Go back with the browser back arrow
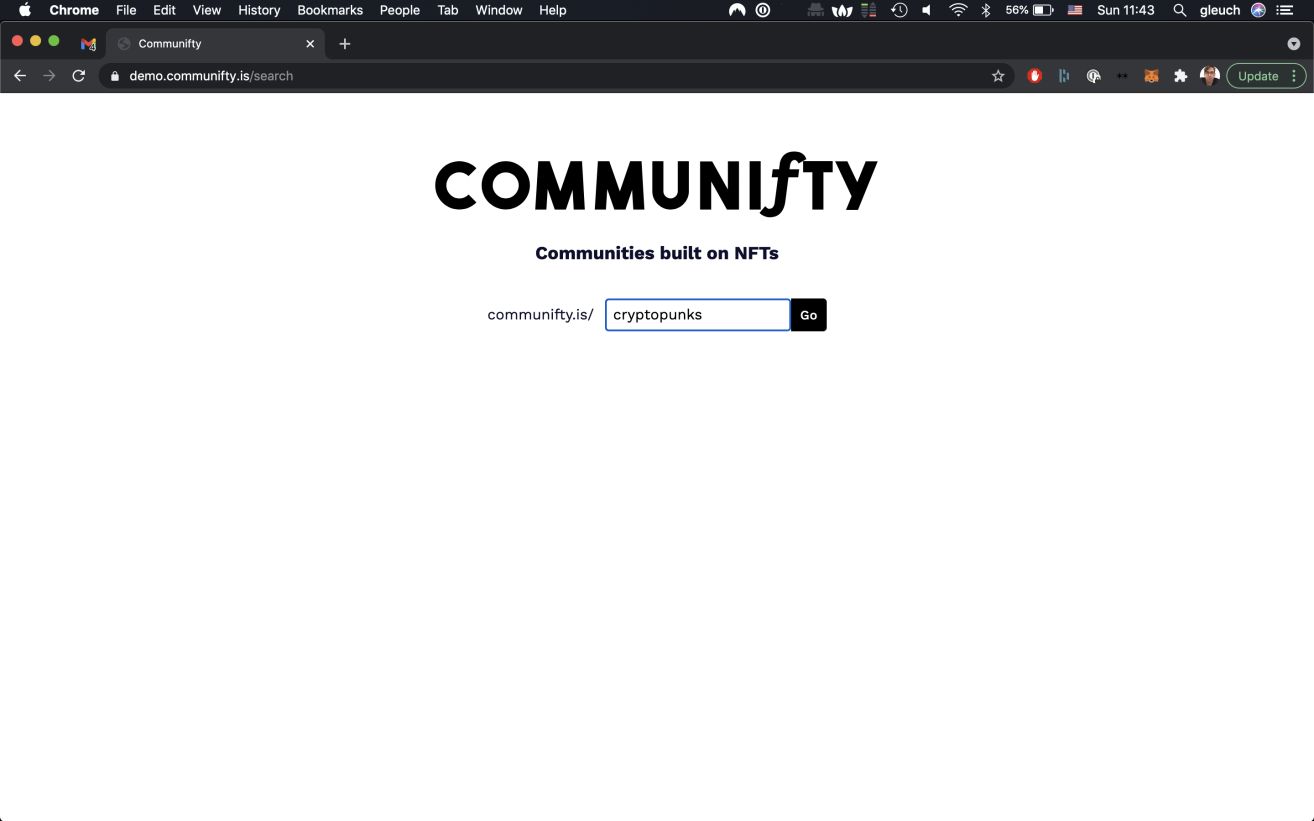Image resolution: width=1314 pixels, height=821 pixels. [x=19, y=76]
